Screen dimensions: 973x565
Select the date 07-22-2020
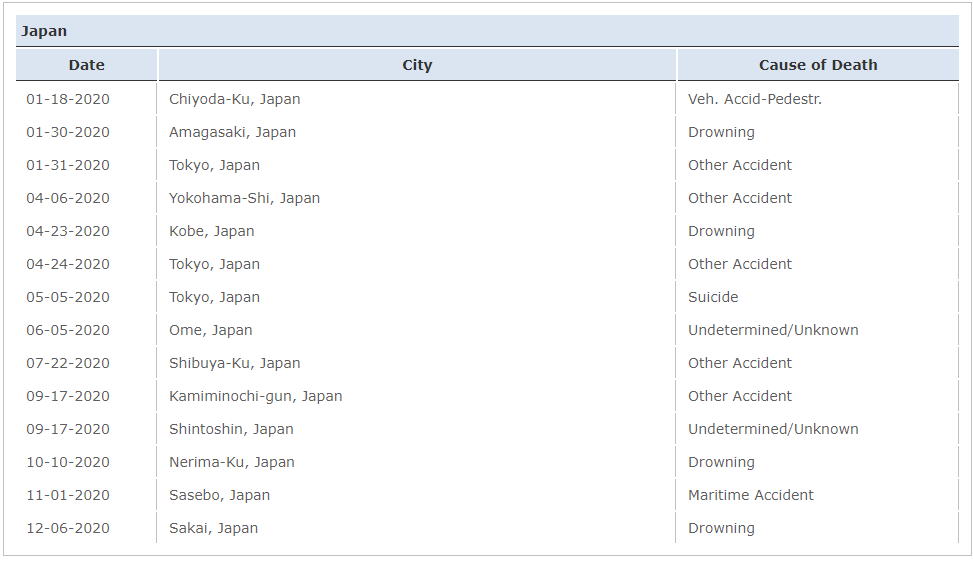tap(68, 363)
